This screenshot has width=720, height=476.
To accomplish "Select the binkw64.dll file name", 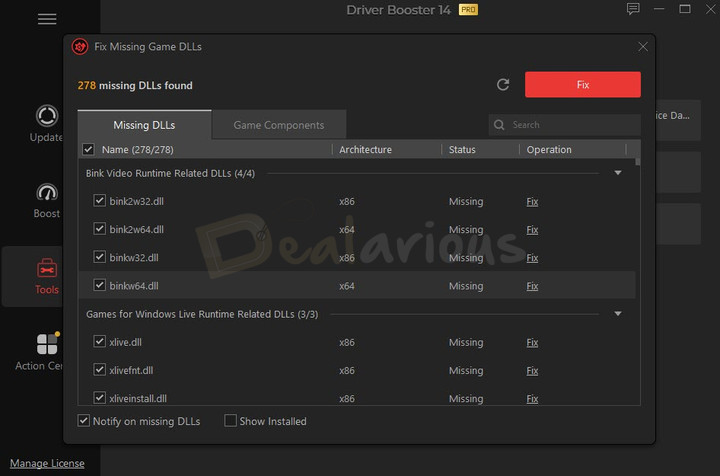I will click(134, 286).
